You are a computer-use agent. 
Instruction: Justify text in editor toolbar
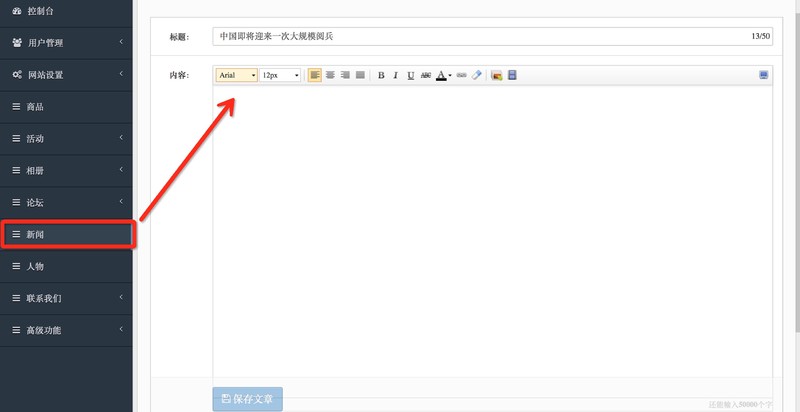pyautogui.click(x=360, y=75)
